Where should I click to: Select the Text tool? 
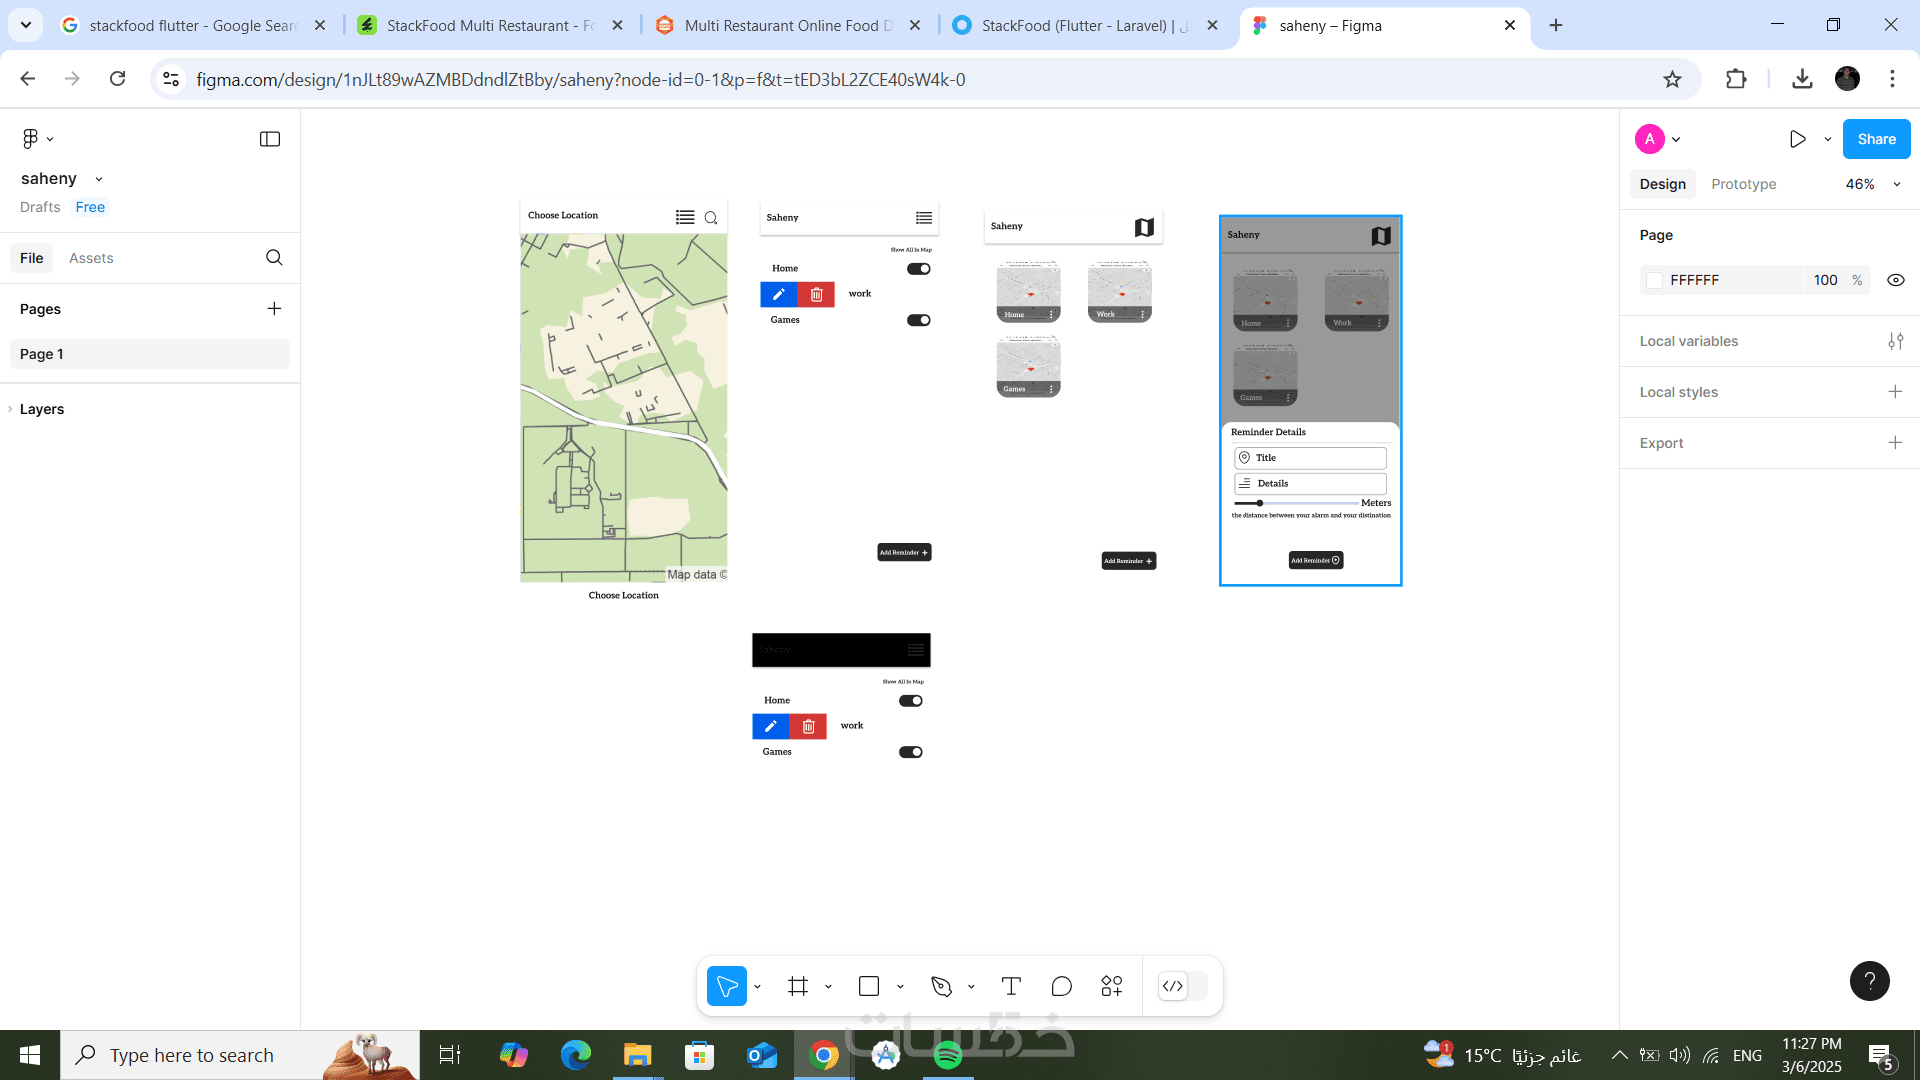[1011, 987]
